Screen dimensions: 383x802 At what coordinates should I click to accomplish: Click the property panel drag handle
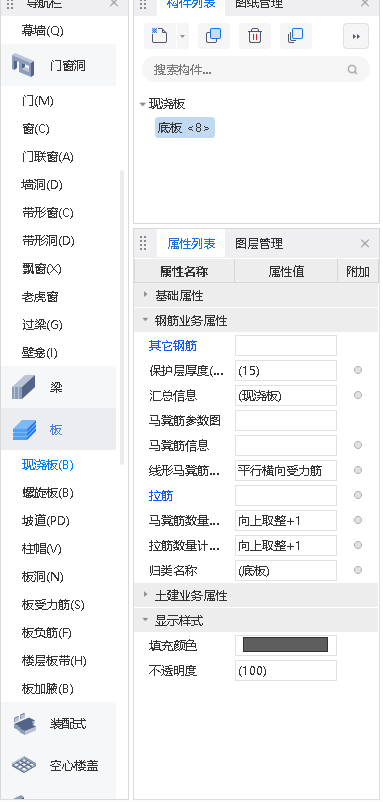(x=143, y=243)
